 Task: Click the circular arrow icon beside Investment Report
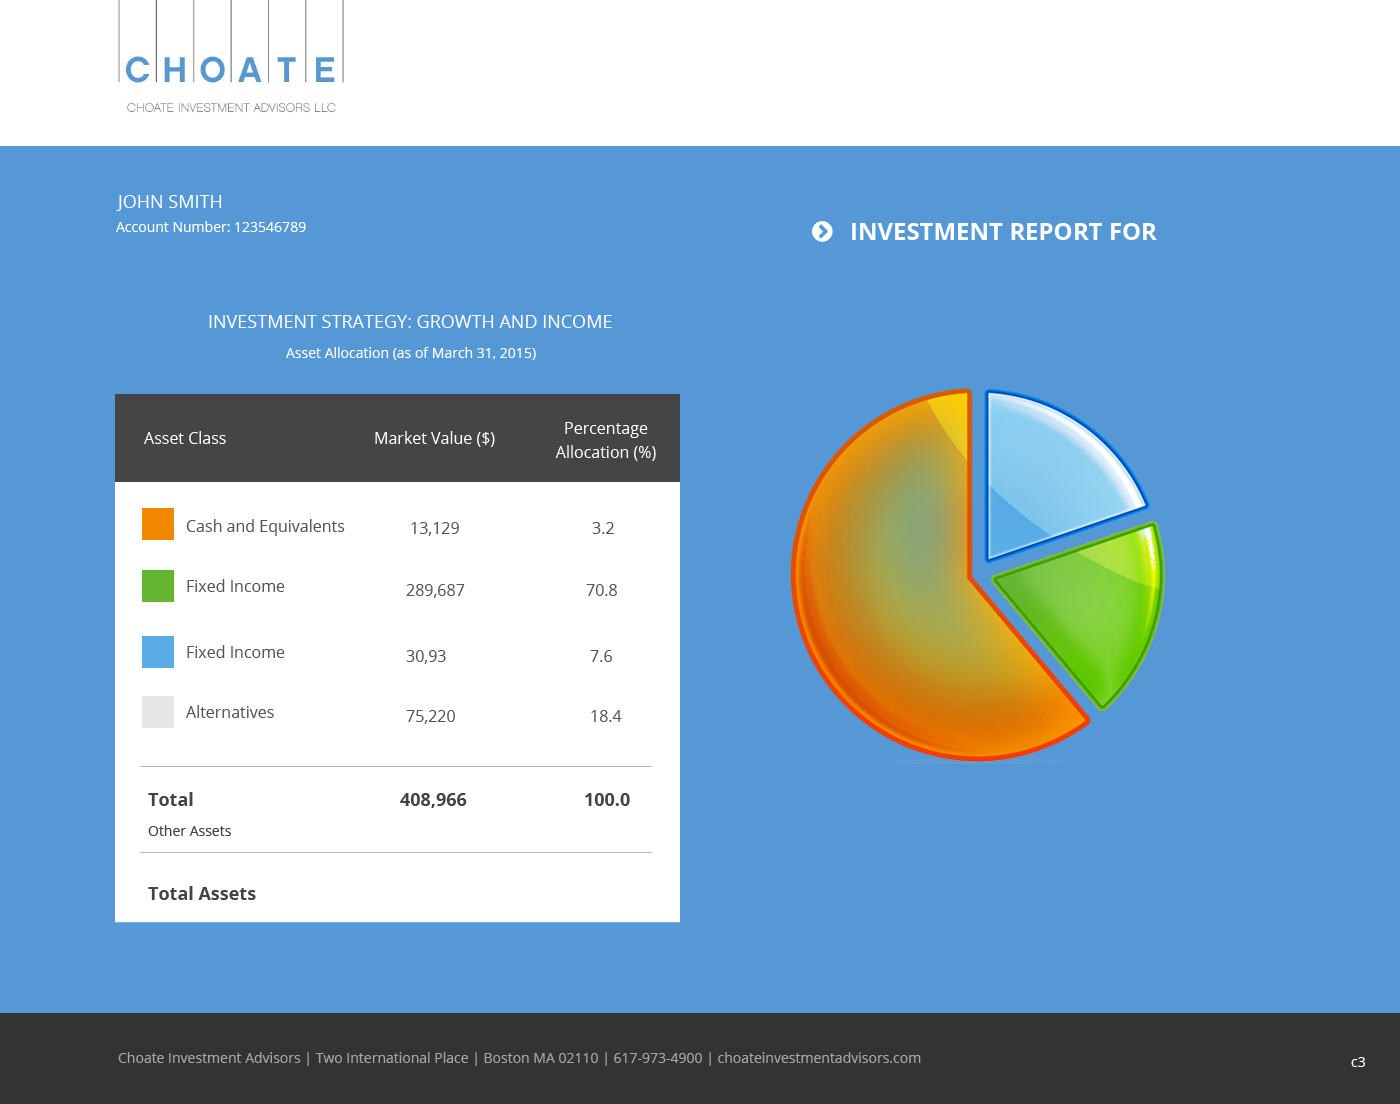point(822,231)
